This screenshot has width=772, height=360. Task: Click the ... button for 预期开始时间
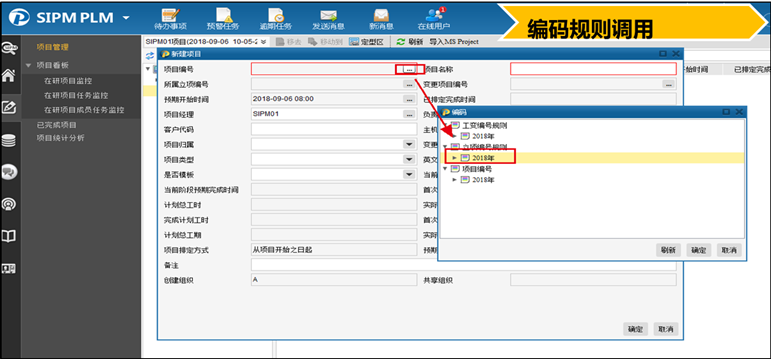point(409,99)
